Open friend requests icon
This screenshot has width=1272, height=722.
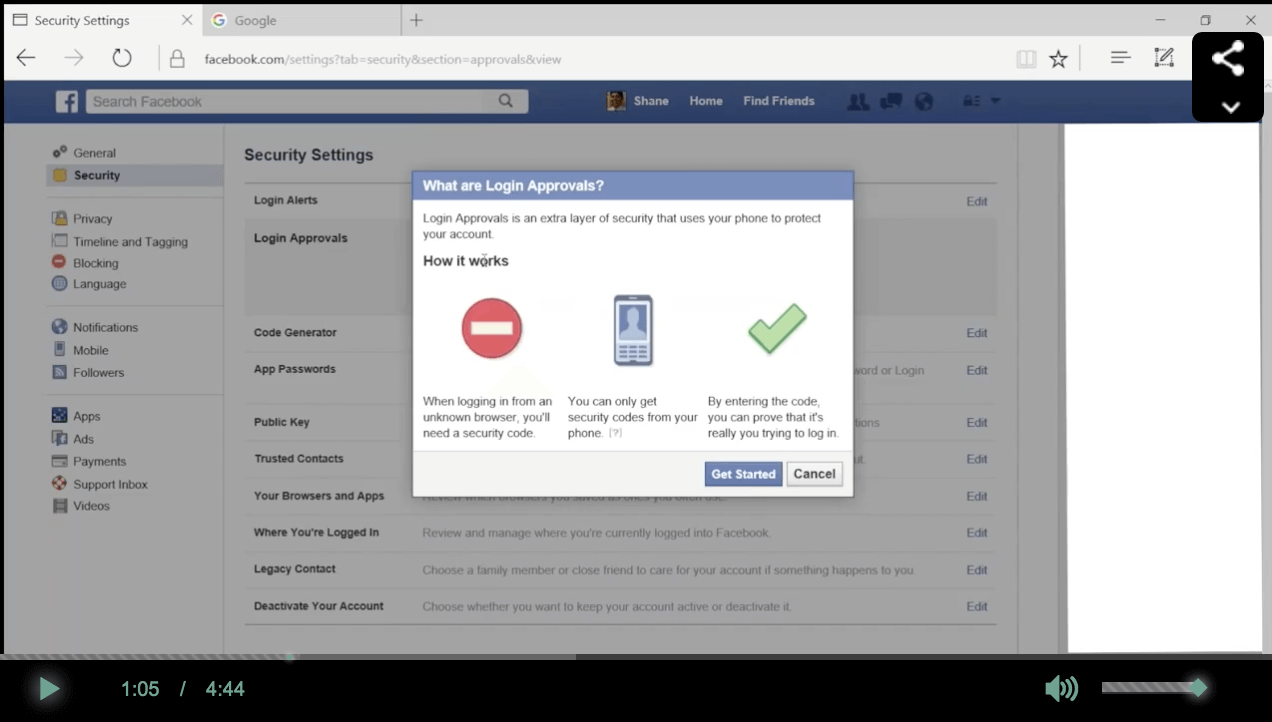click(x=858, y=101)
